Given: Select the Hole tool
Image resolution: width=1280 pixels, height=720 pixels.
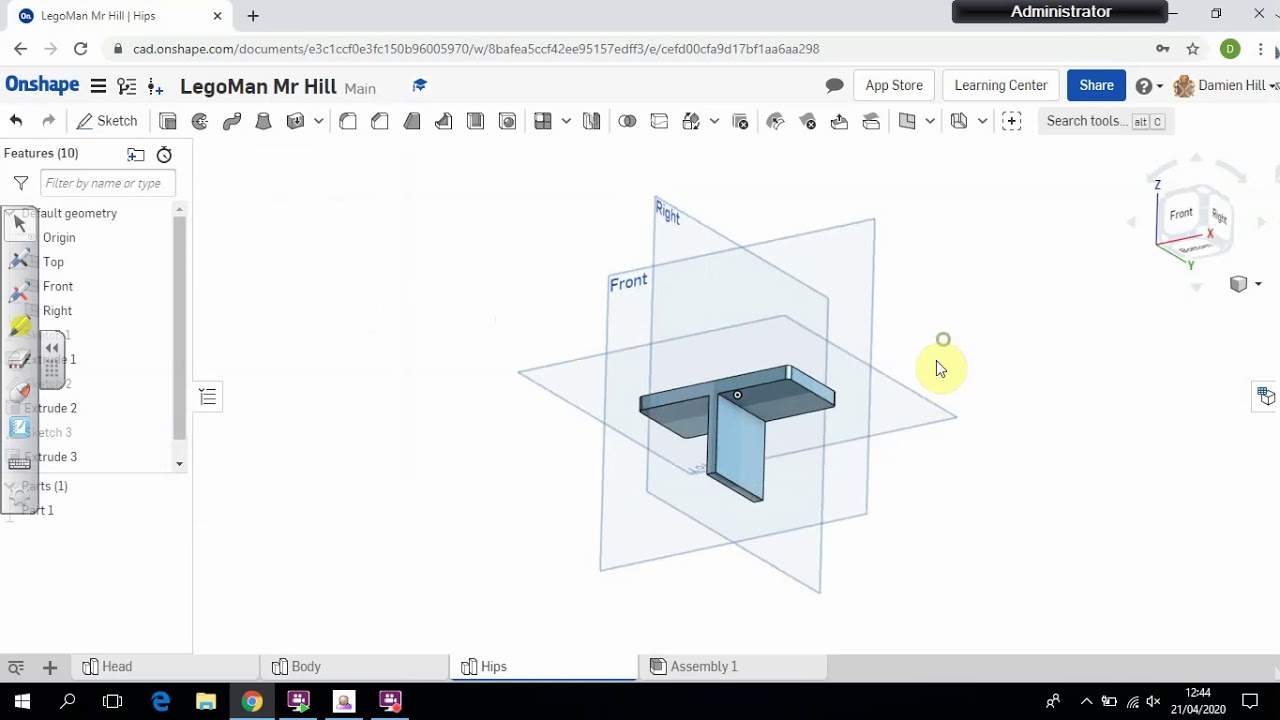Looking at the screenshot, I should pyautogui.click(x=508, y=121).
